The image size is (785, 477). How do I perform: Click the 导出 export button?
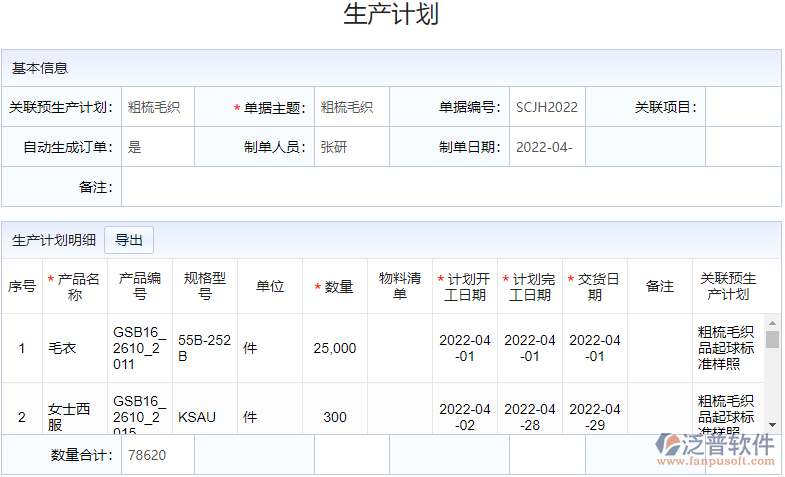129,240
